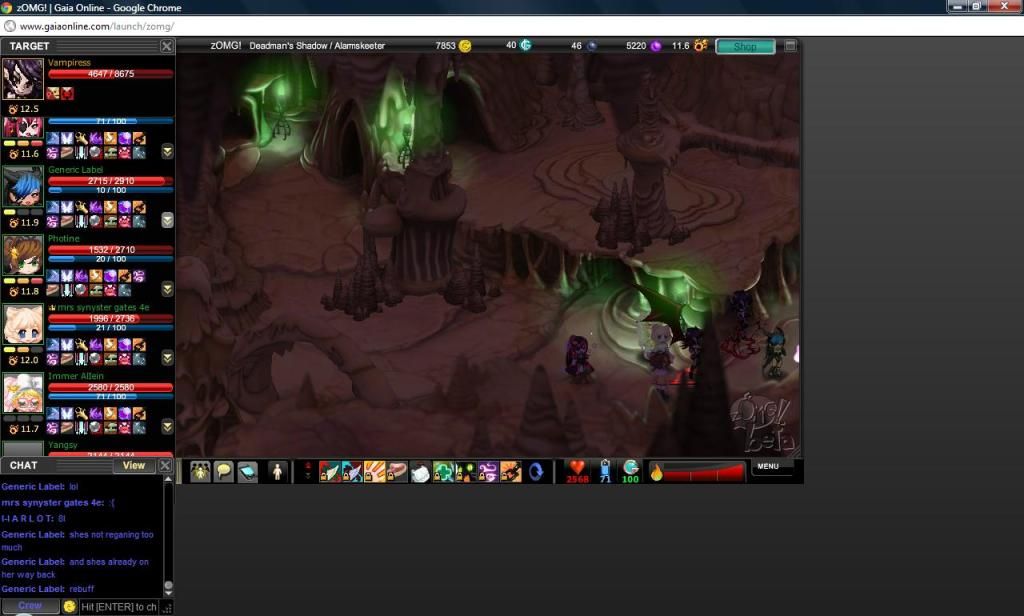Click the Gaia cash icon beside 40

pos(526,45)
